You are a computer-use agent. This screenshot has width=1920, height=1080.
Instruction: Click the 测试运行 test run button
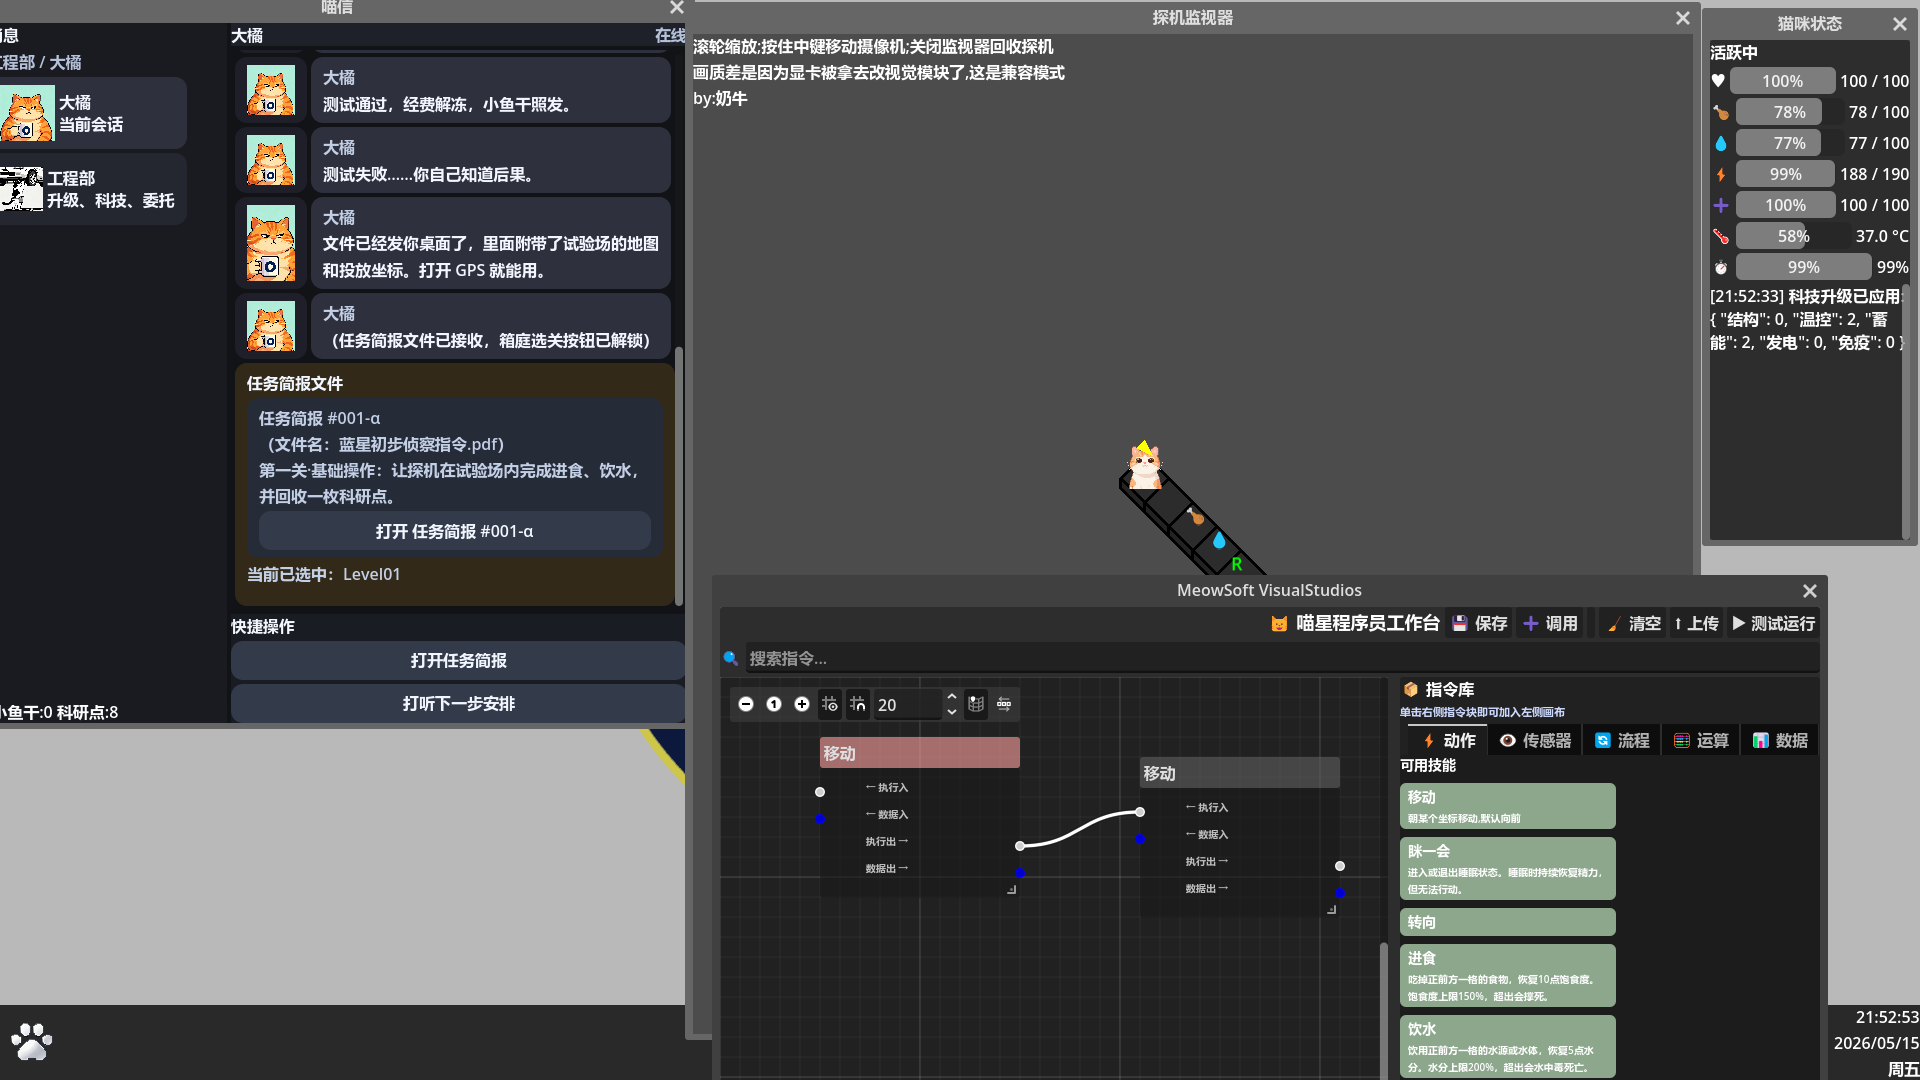pos(1774,623)
